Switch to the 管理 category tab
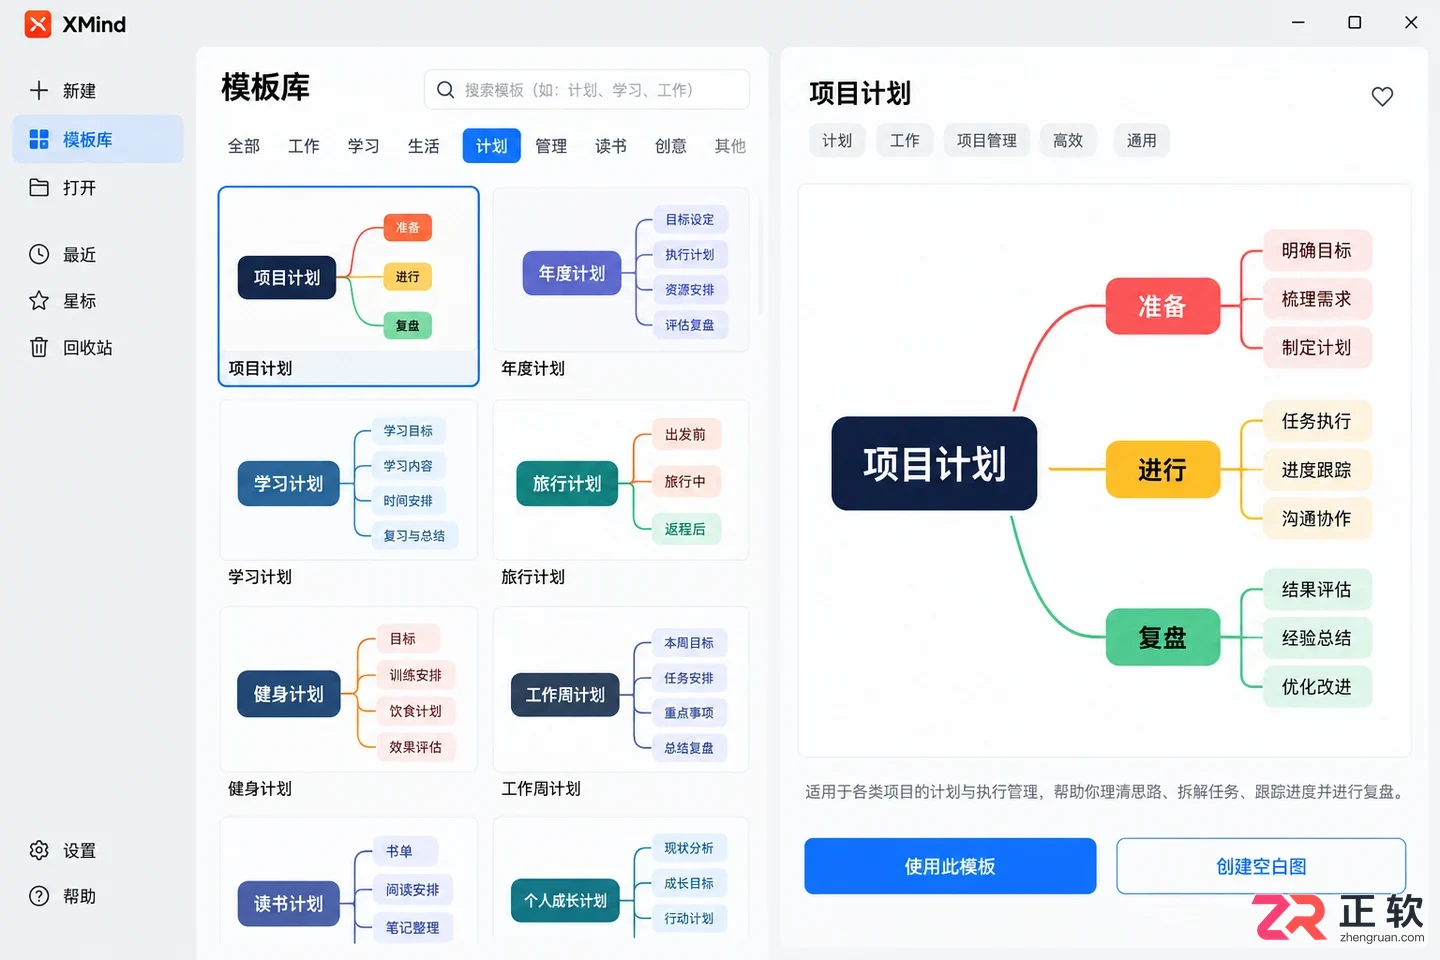This screenshot has height=960, width=1440. coord(551,146)
